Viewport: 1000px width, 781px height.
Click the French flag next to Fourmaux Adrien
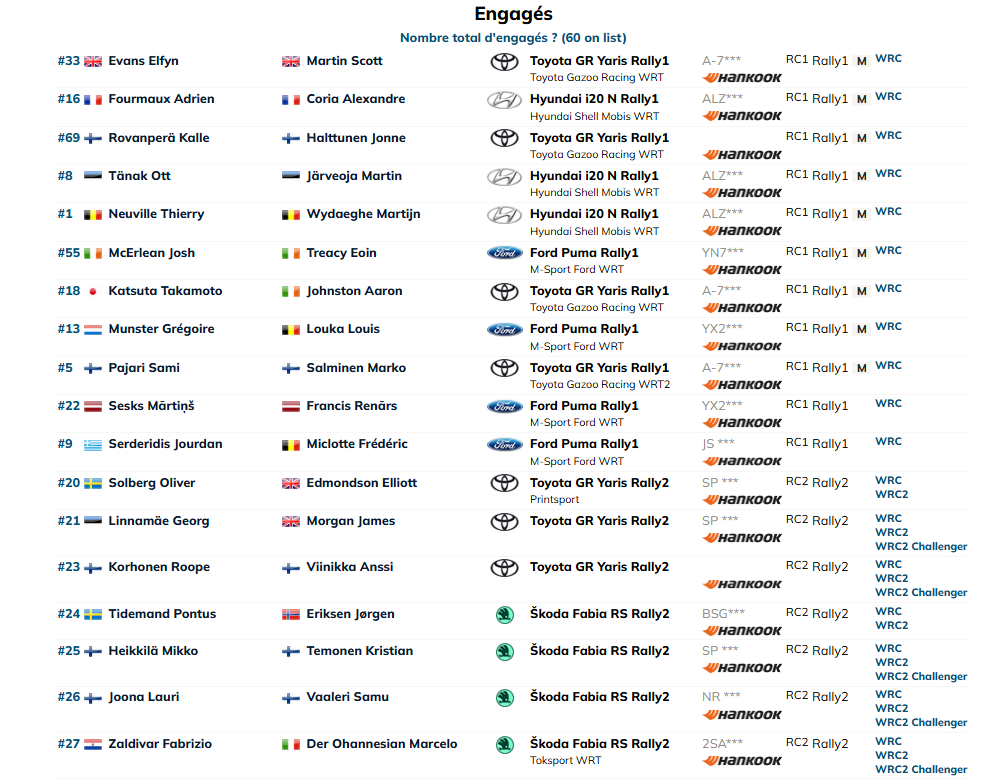(x=93, y=100)
